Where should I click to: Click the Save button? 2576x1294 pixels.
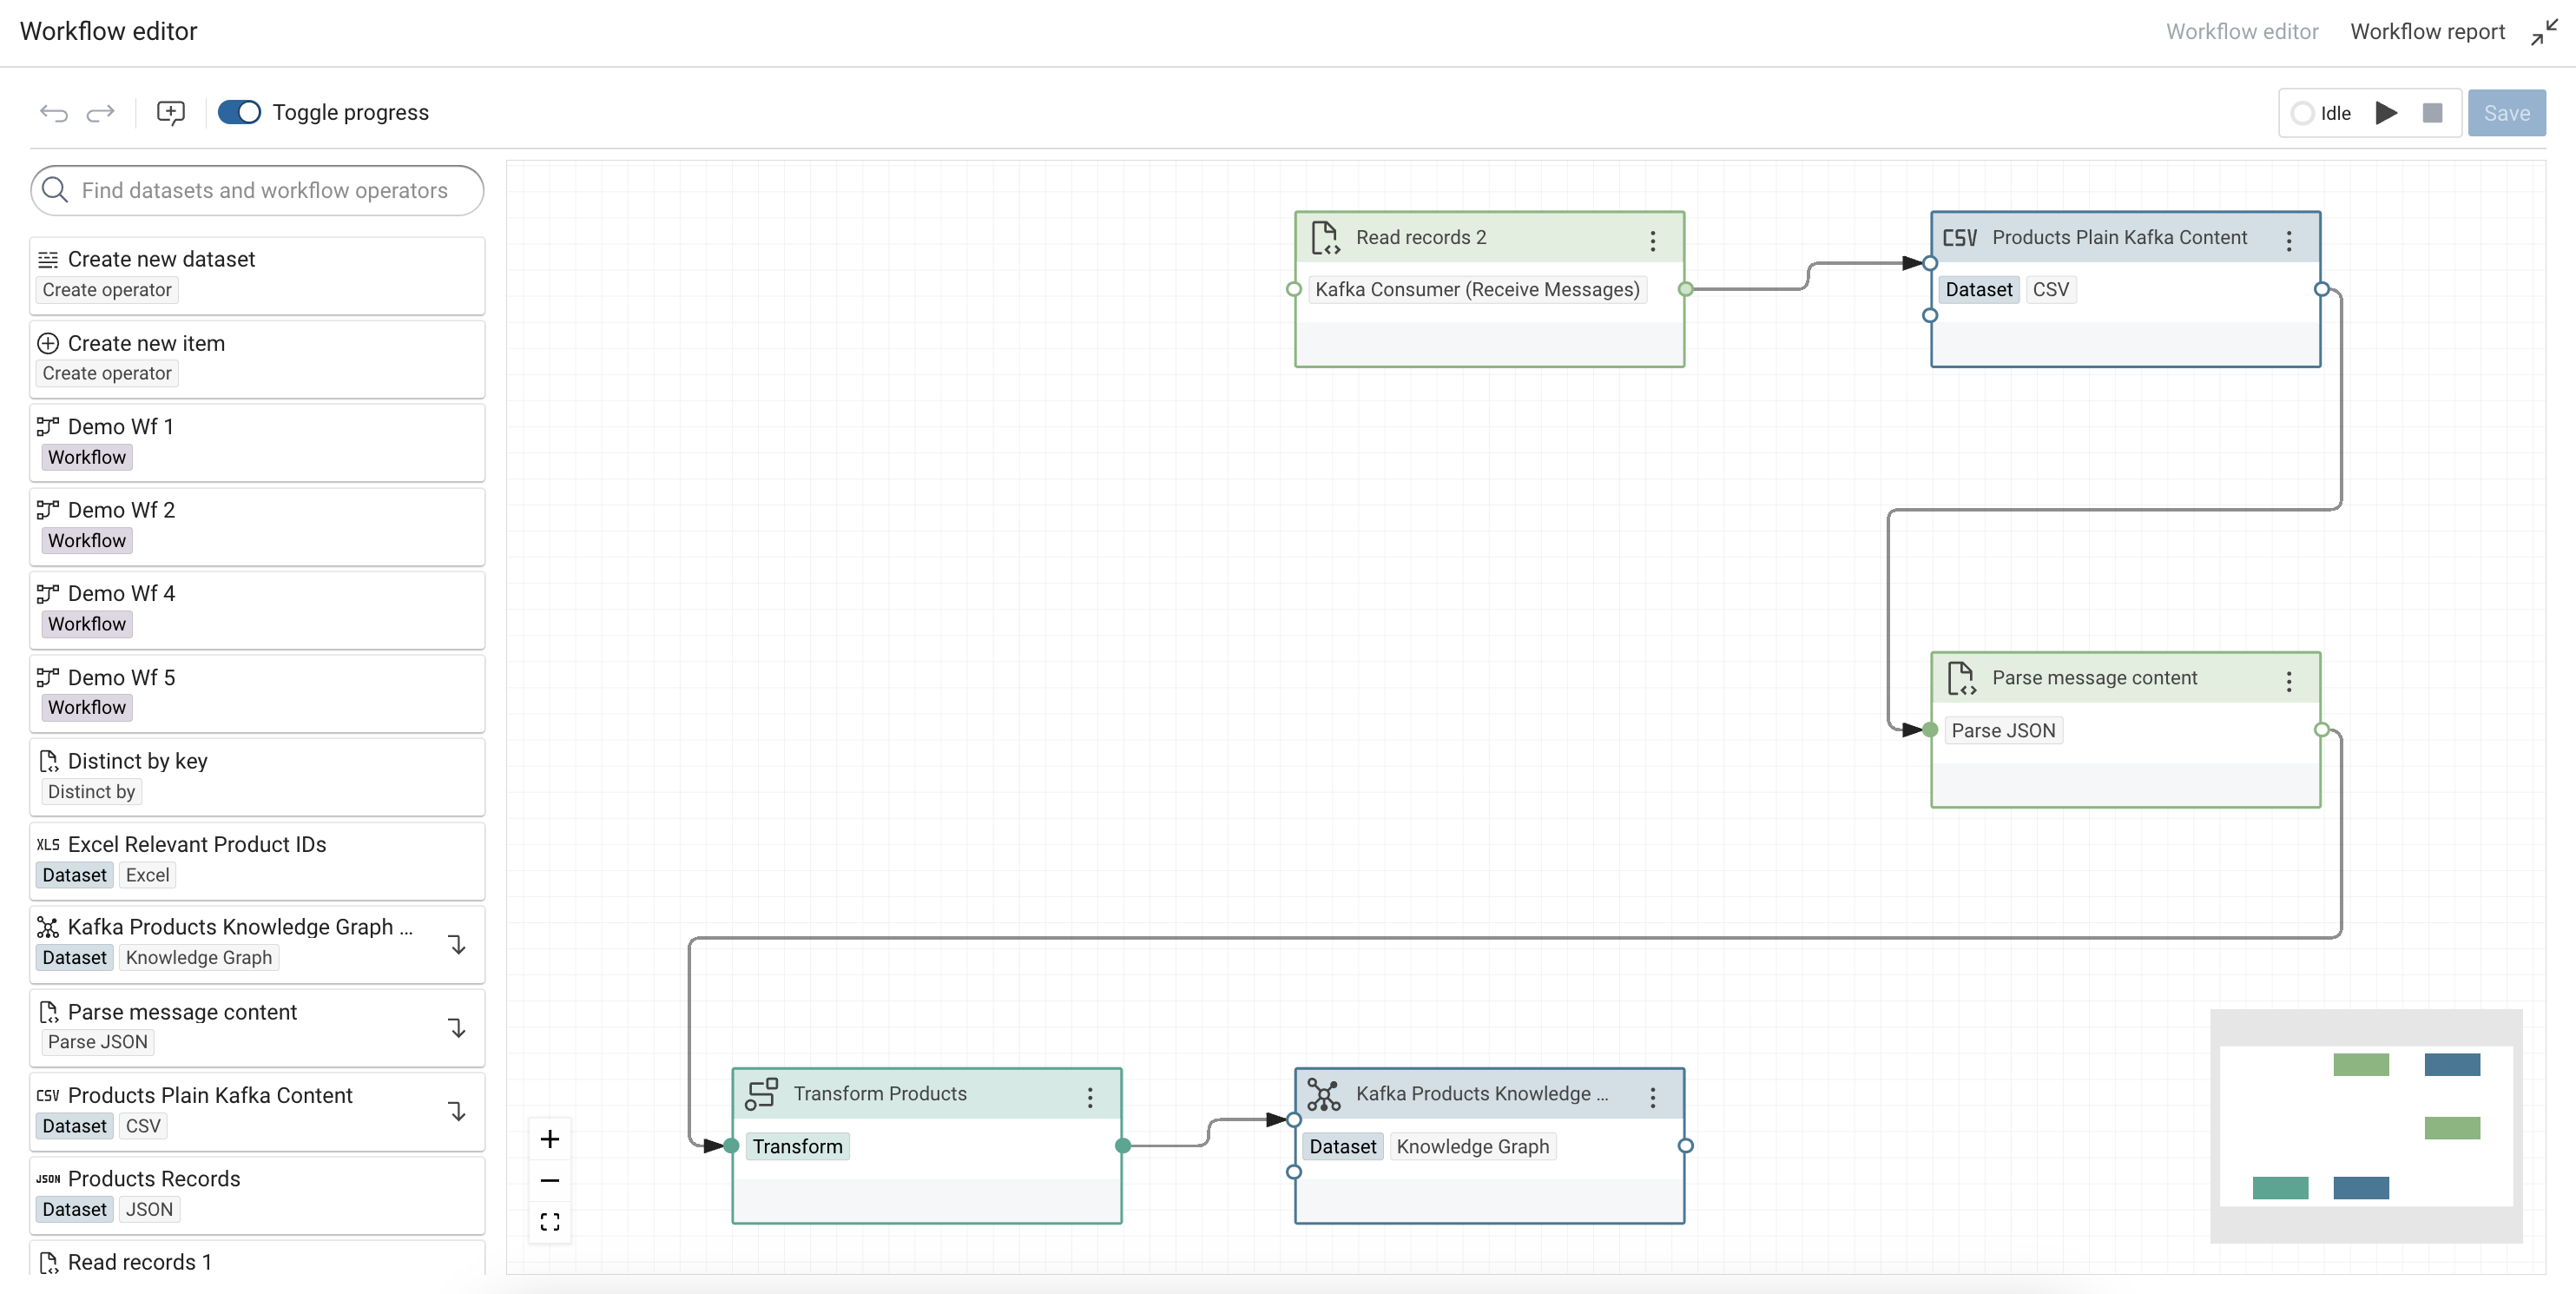point(2506,113)
